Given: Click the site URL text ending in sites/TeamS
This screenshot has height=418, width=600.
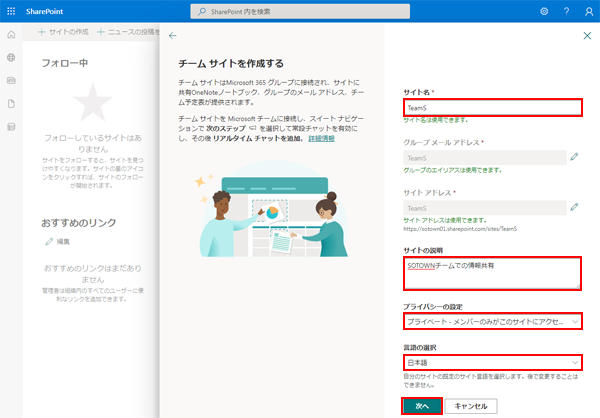Looking at the screenshot, I should point(460,229).
